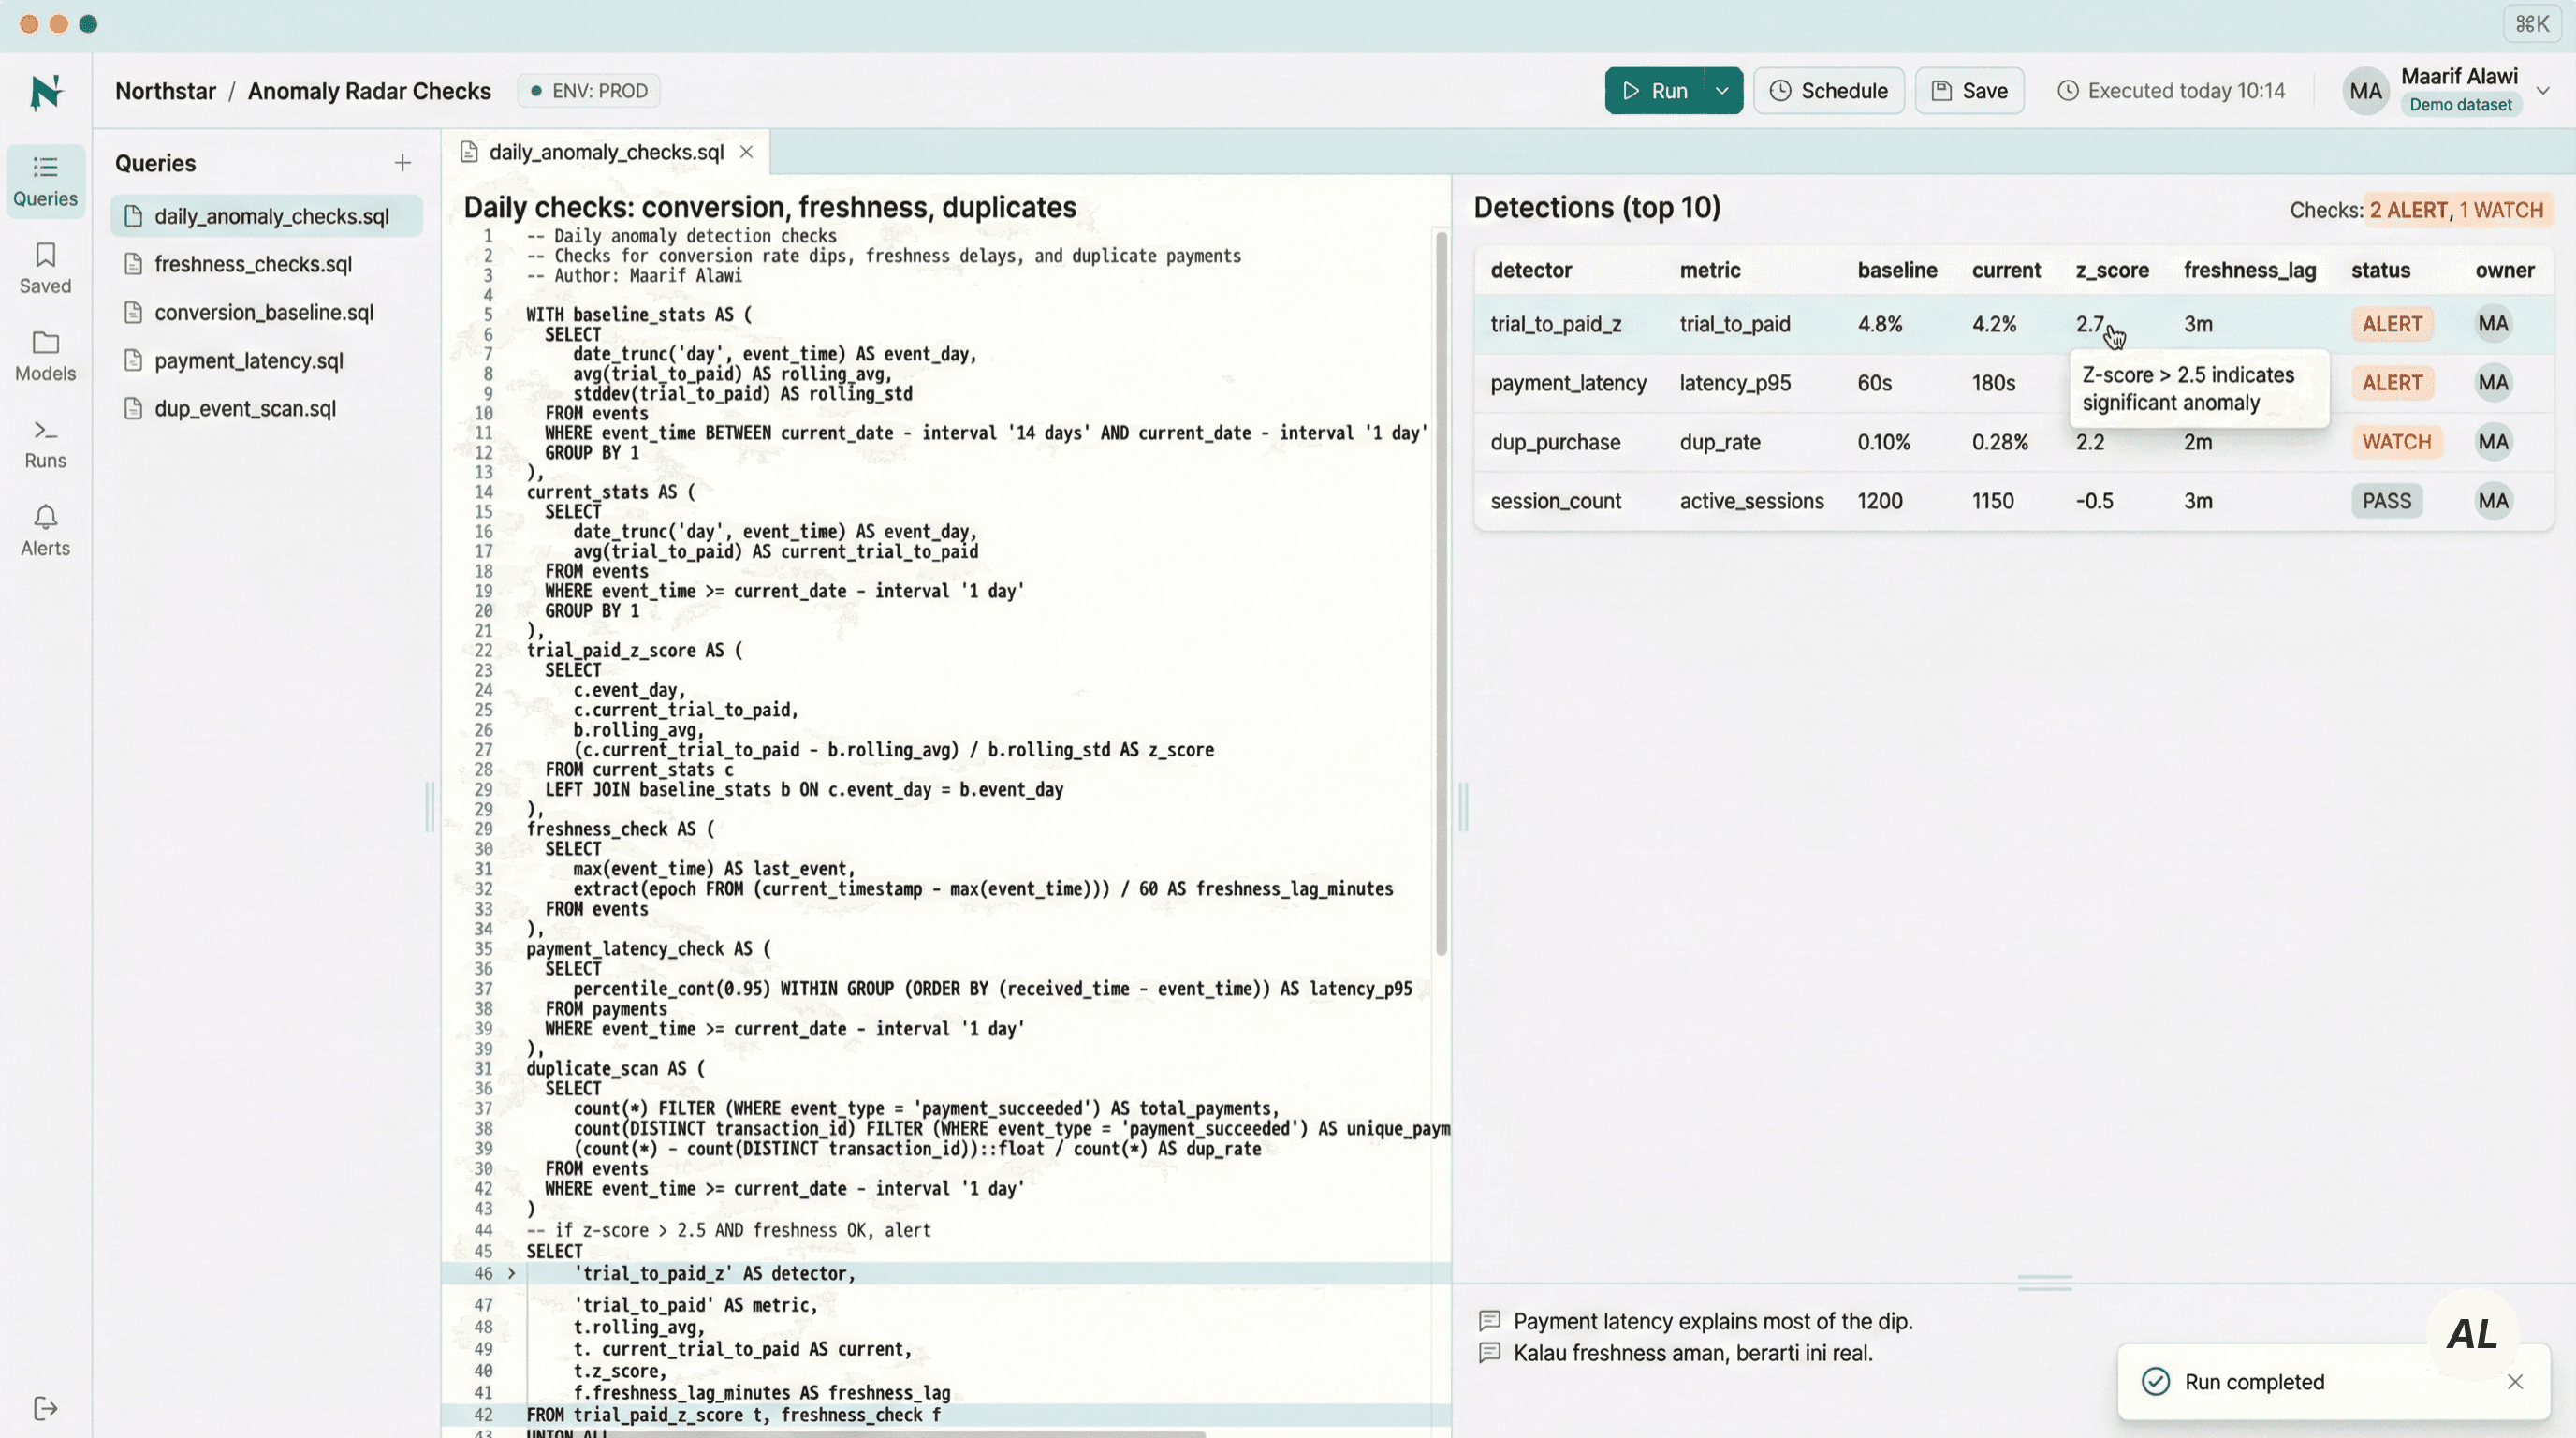Click the Save button
Viewport: 2576px width, 1438px height.
tap(1969, 91)
